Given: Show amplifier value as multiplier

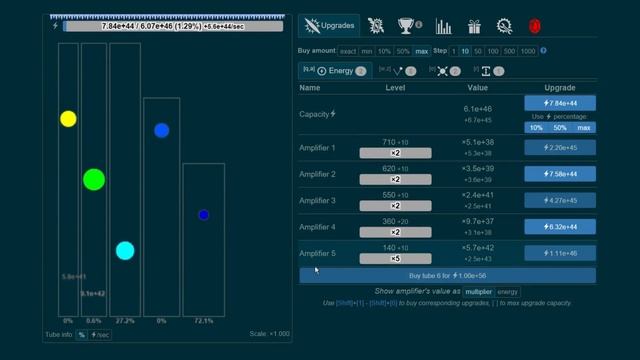Looking at the screenshot, I should [x=478, y=292].
